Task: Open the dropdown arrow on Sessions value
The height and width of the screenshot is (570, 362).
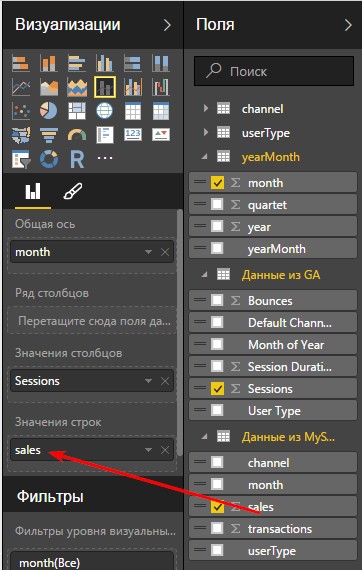Action: (148, 381)
